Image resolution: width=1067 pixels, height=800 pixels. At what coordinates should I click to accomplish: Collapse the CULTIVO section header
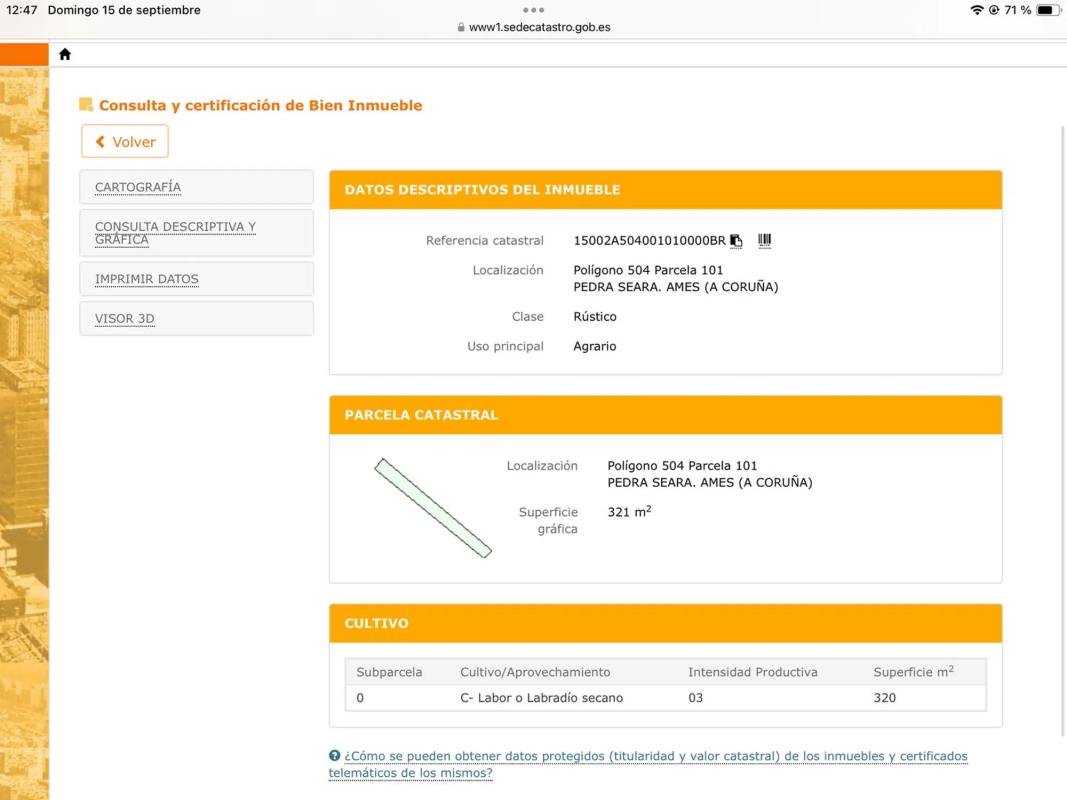point(665,623)
